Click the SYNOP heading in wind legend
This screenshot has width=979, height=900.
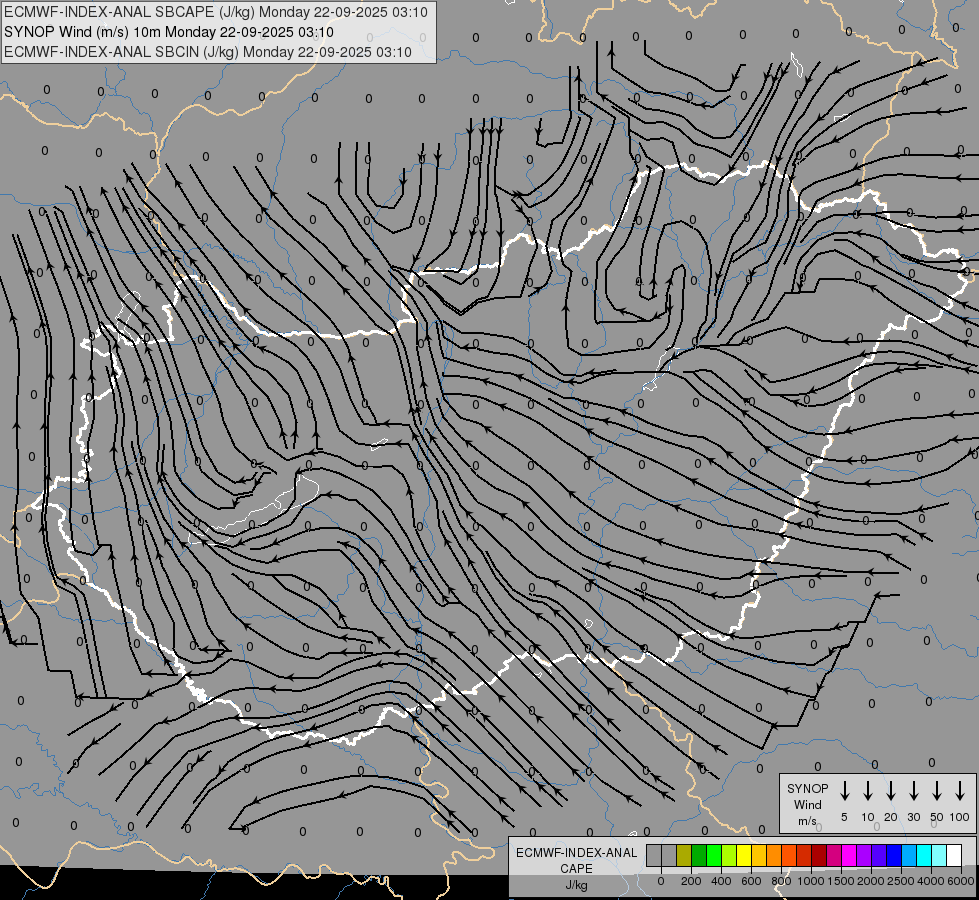(x=807, y=788)
